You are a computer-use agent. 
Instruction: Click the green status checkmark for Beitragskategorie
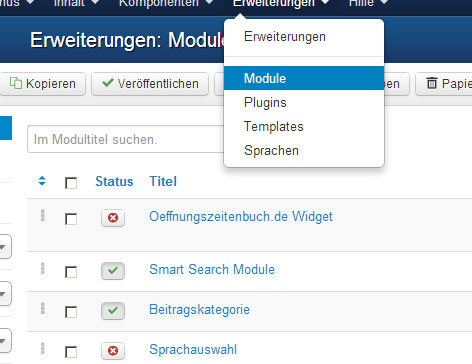click(113, 311)
